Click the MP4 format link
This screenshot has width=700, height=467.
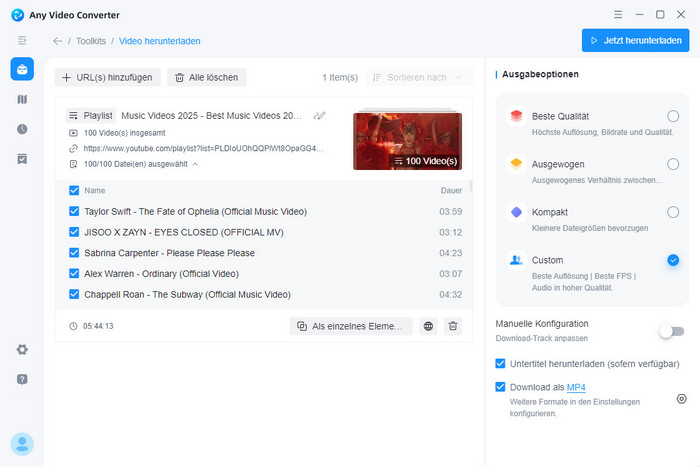click(576, 387)
